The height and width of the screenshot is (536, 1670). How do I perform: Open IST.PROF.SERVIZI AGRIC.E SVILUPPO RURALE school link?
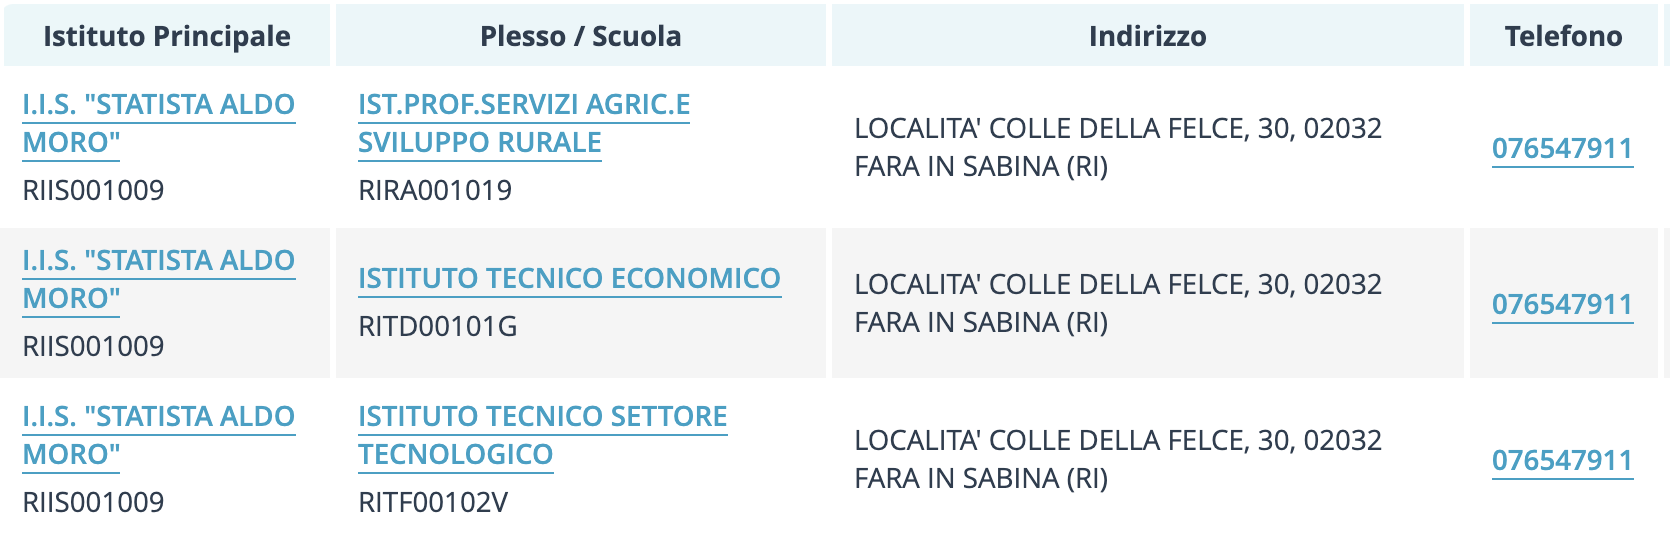[524, 123]
